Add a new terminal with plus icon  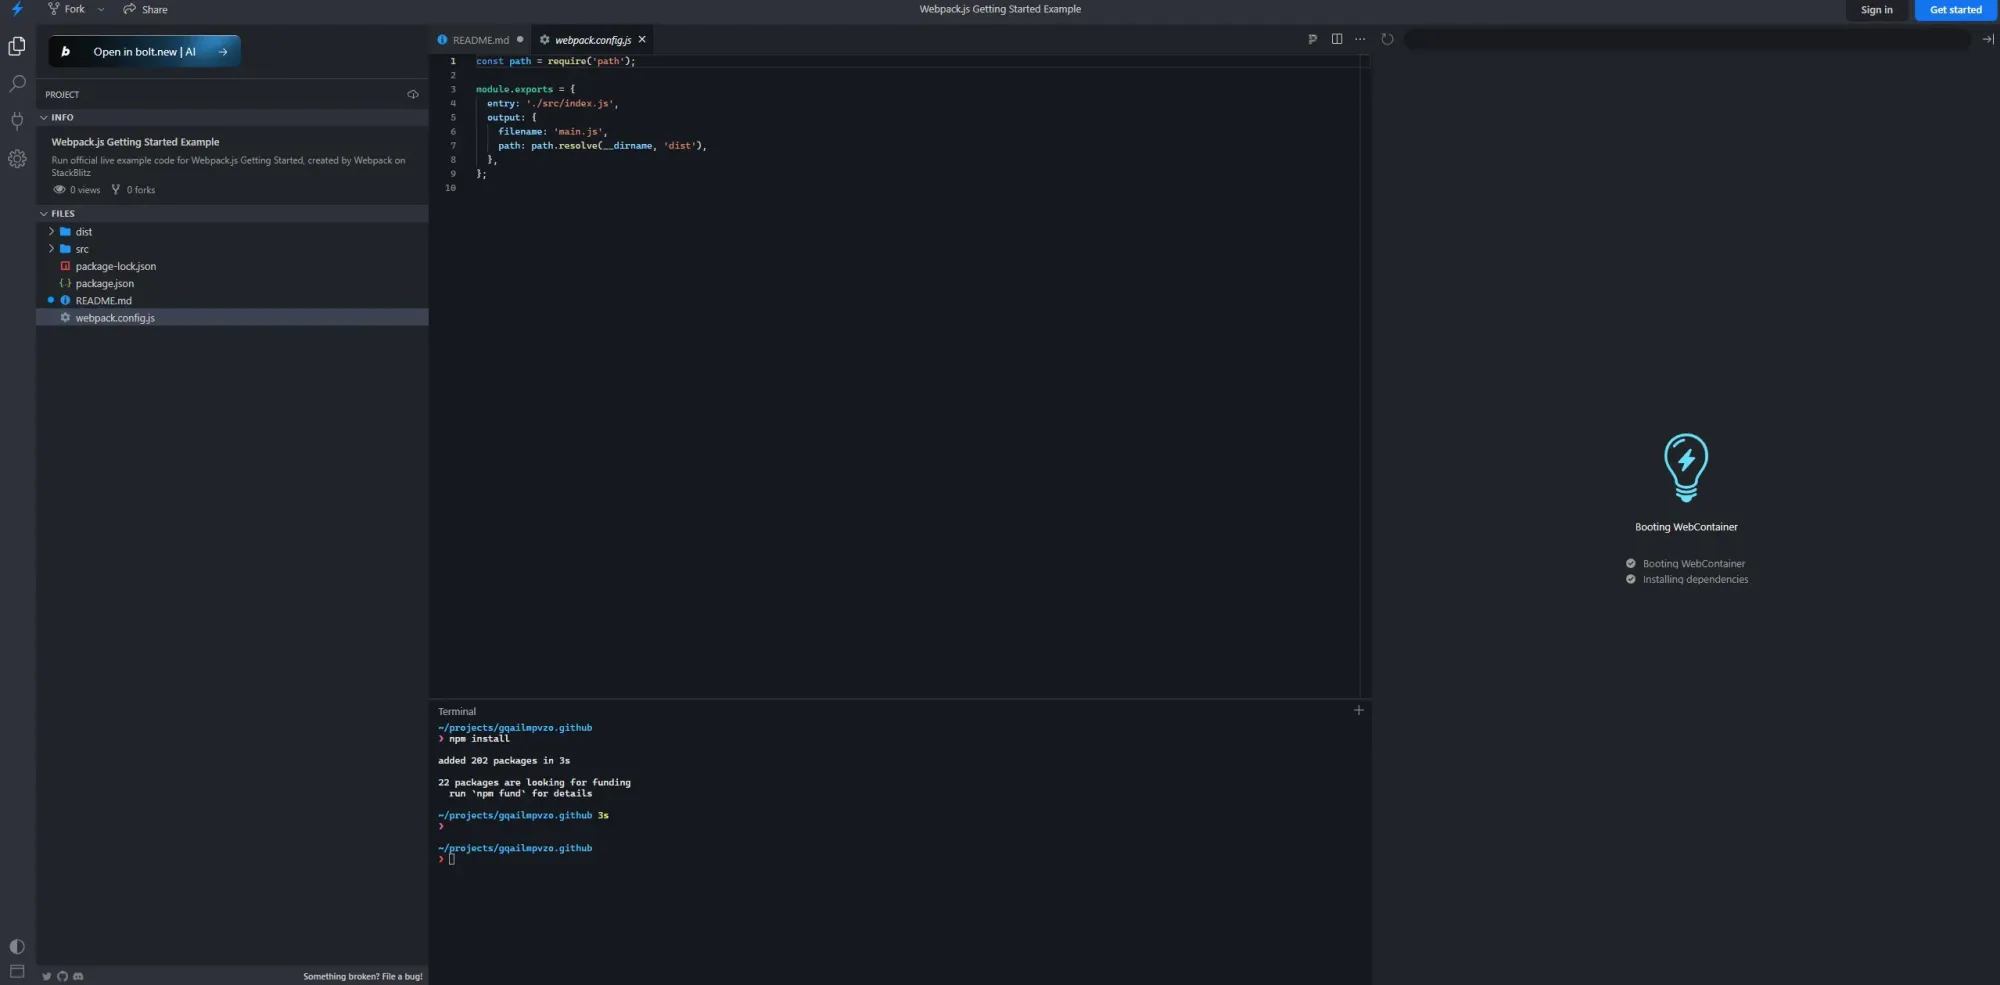(1358, 710)
